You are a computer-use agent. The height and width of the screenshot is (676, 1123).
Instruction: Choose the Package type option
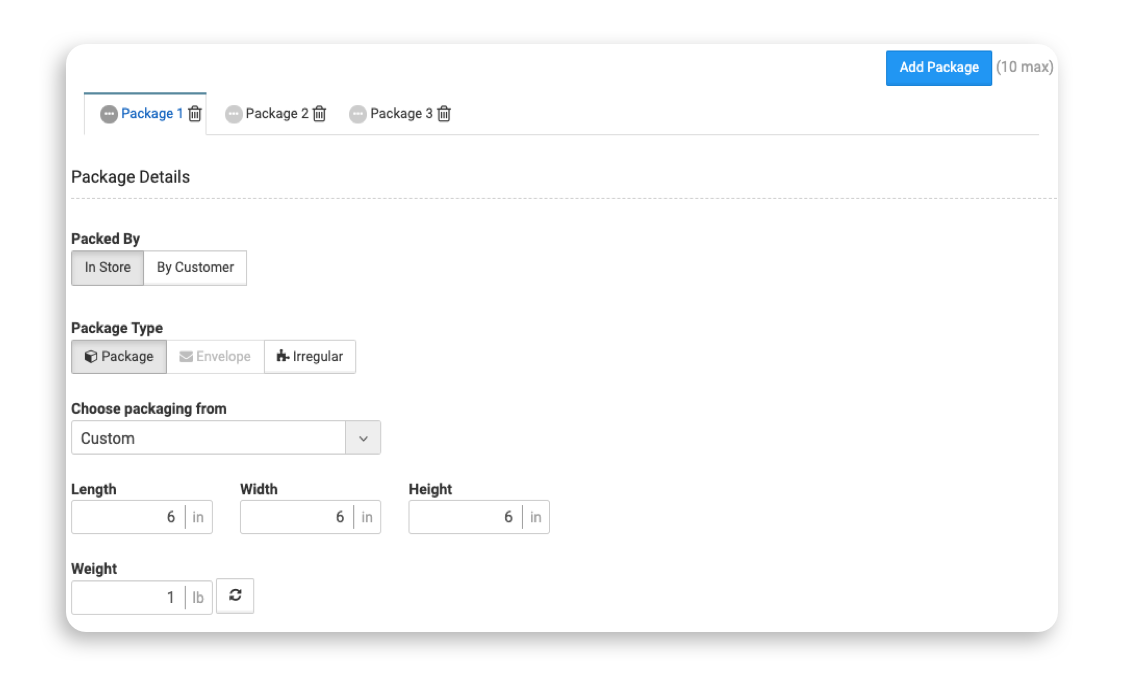tap(119, 357)
